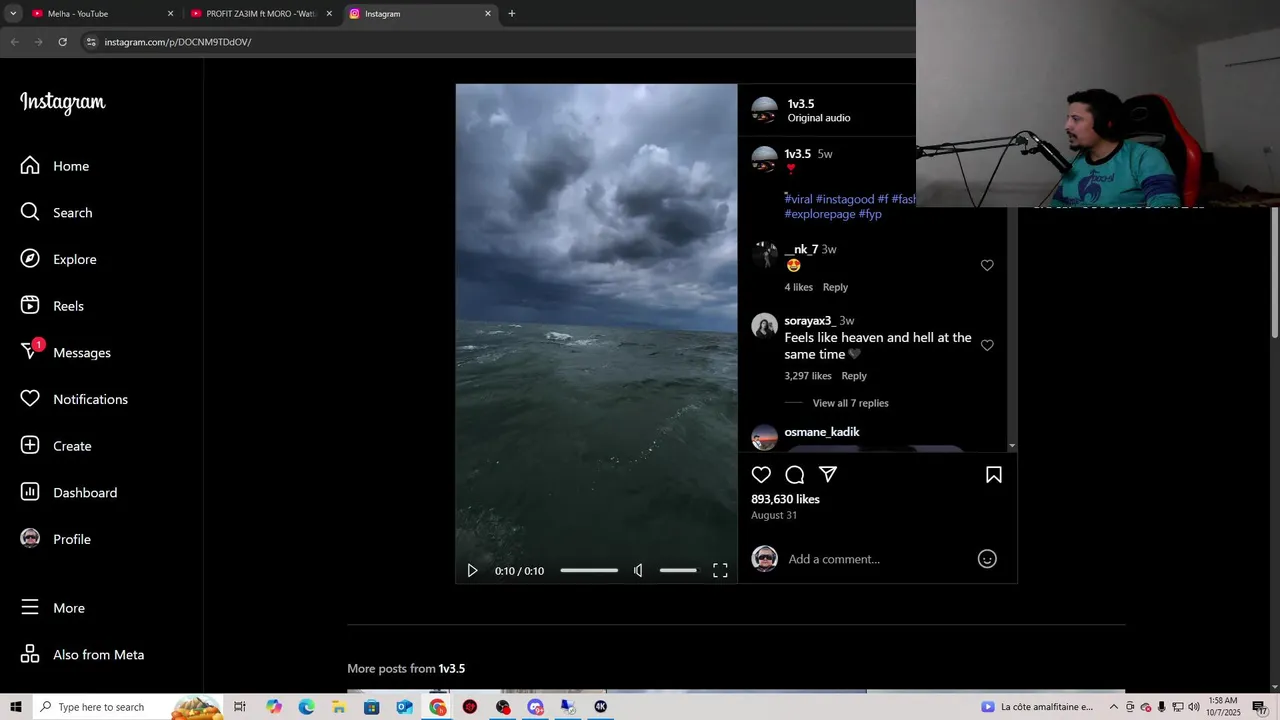Open Search in the Instagram sidebar
1280x720 pixels.
click(x=56, y=213)
